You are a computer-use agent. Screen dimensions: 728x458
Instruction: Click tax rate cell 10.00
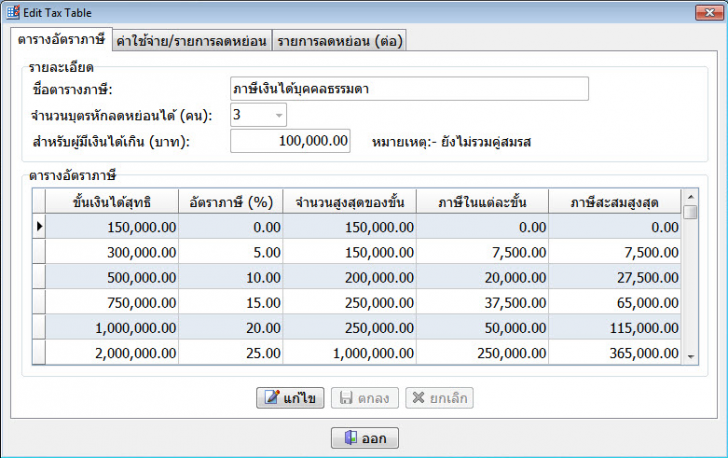(231, 277)
